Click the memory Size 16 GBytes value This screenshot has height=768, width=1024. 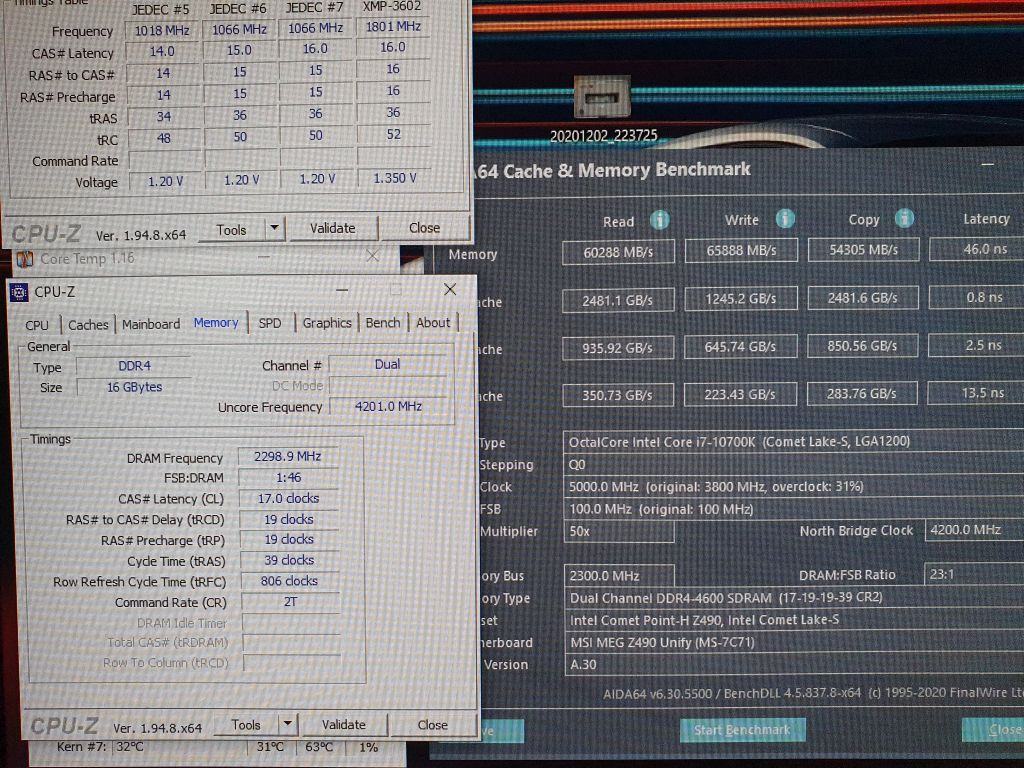134,387
